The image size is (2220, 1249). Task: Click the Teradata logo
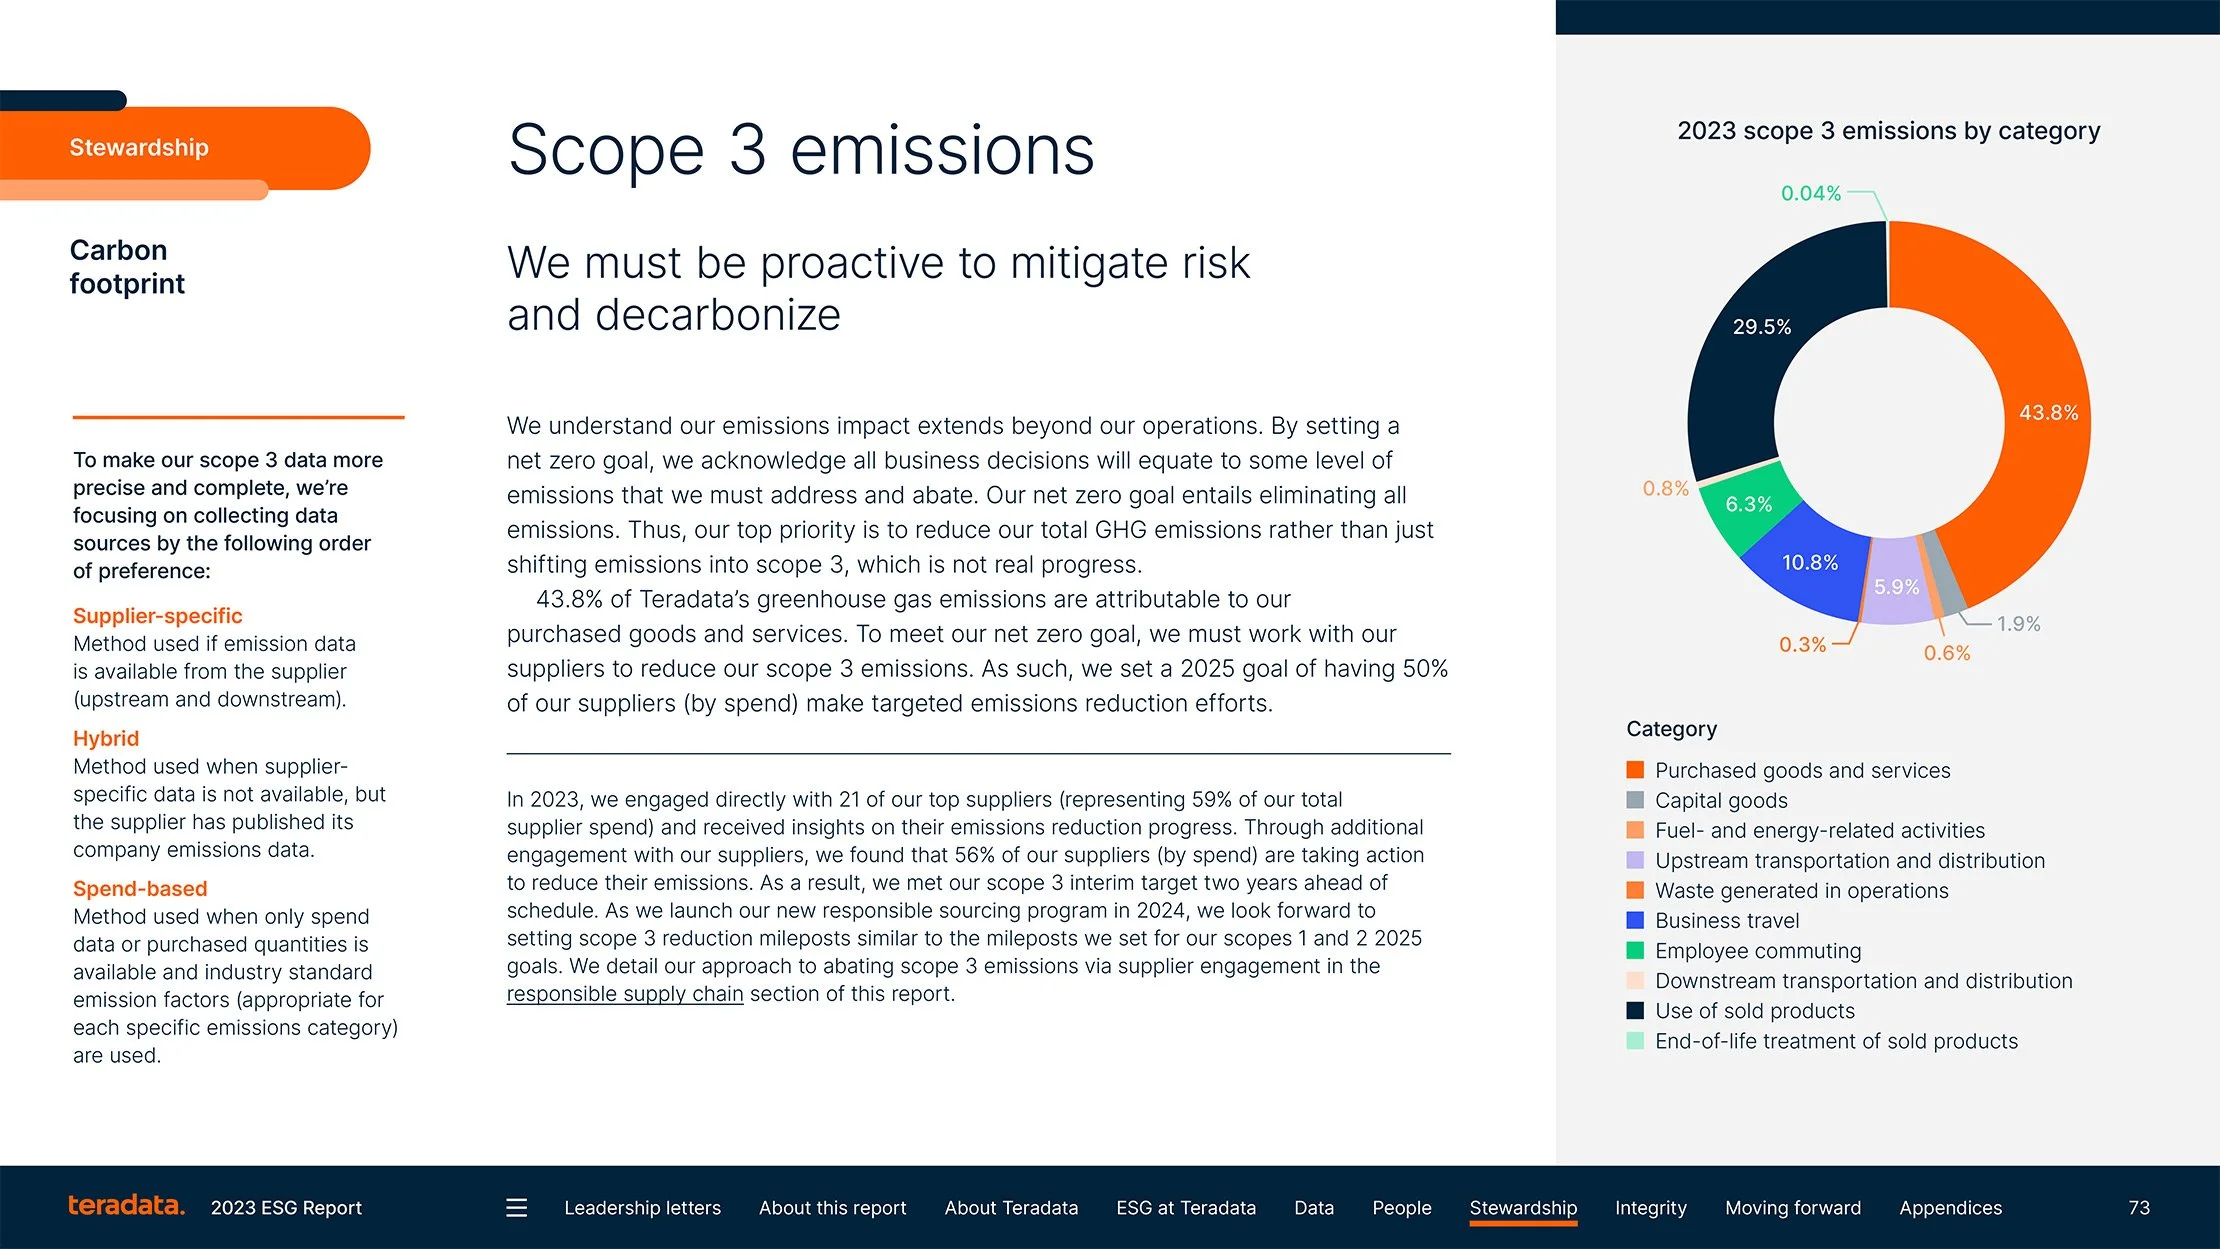pos(126,1206)
